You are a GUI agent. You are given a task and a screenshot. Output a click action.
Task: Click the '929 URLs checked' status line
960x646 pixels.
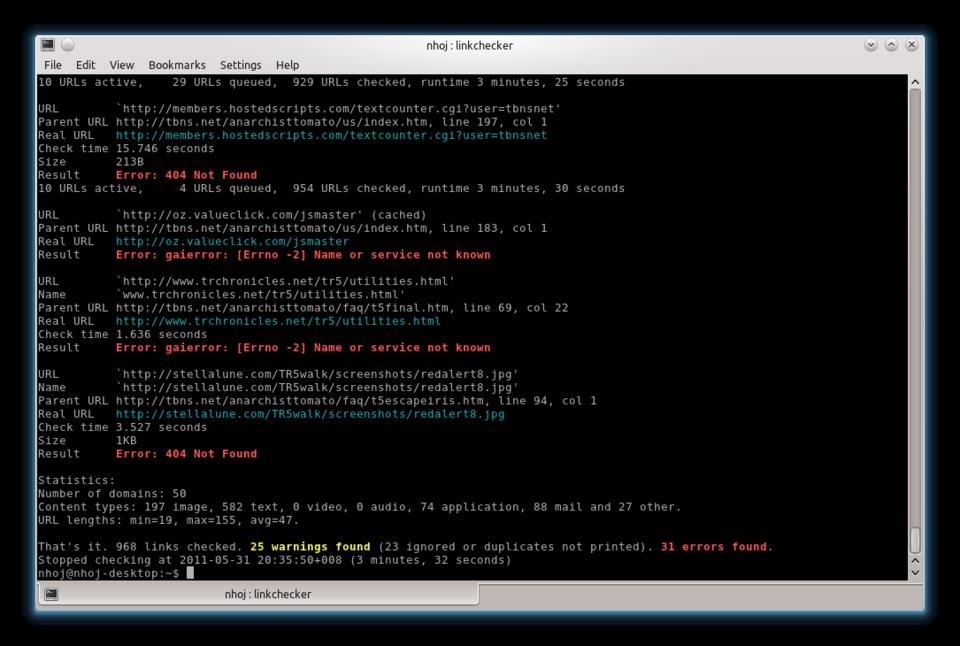coord(331,82)
